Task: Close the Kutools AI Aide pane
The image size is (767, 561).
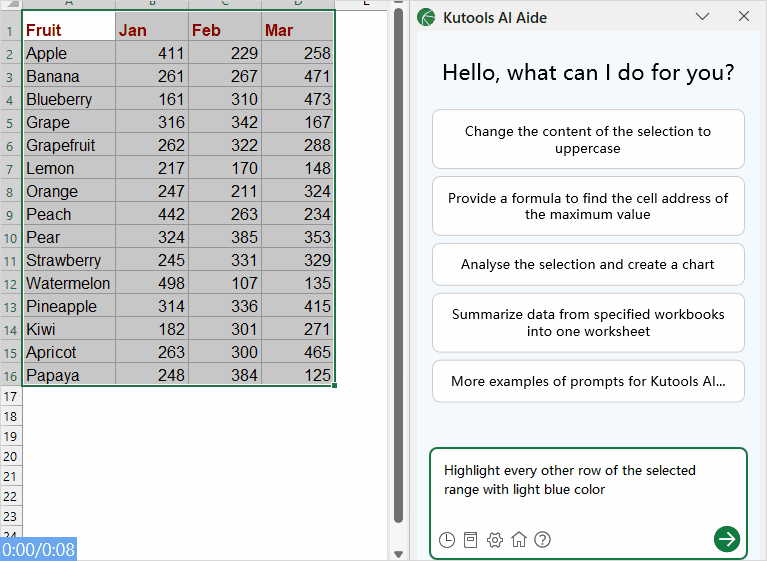Action: click(x=743, y=17)
